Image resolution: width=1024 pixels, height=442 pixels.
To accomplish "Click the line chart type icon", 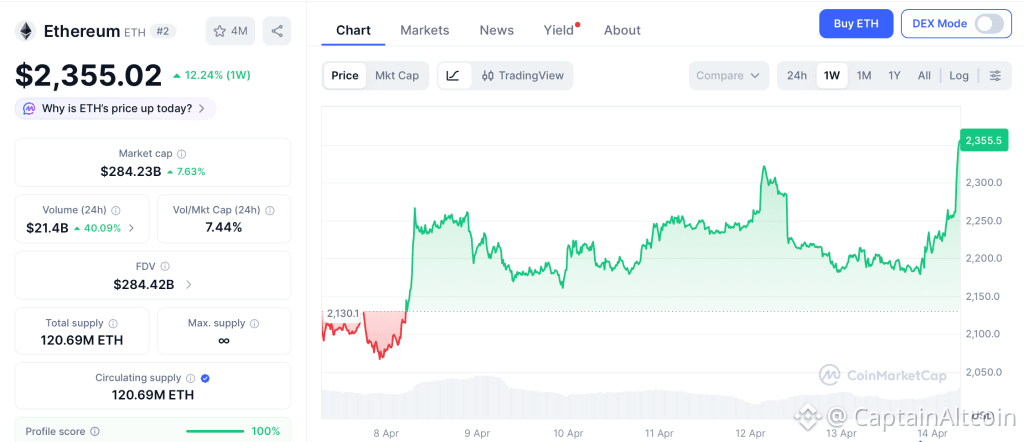I will coord(453,76).
